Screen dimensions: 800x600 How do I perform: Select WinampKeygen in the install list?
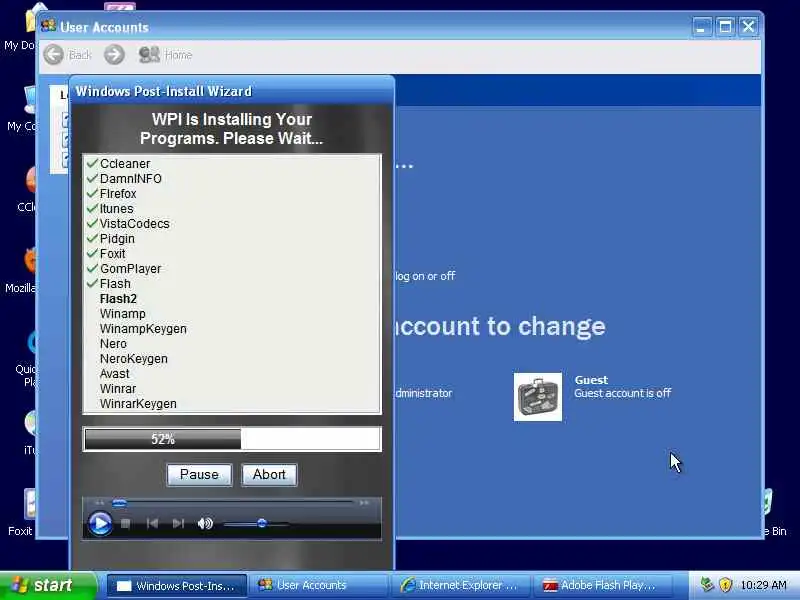pos(143,329)
